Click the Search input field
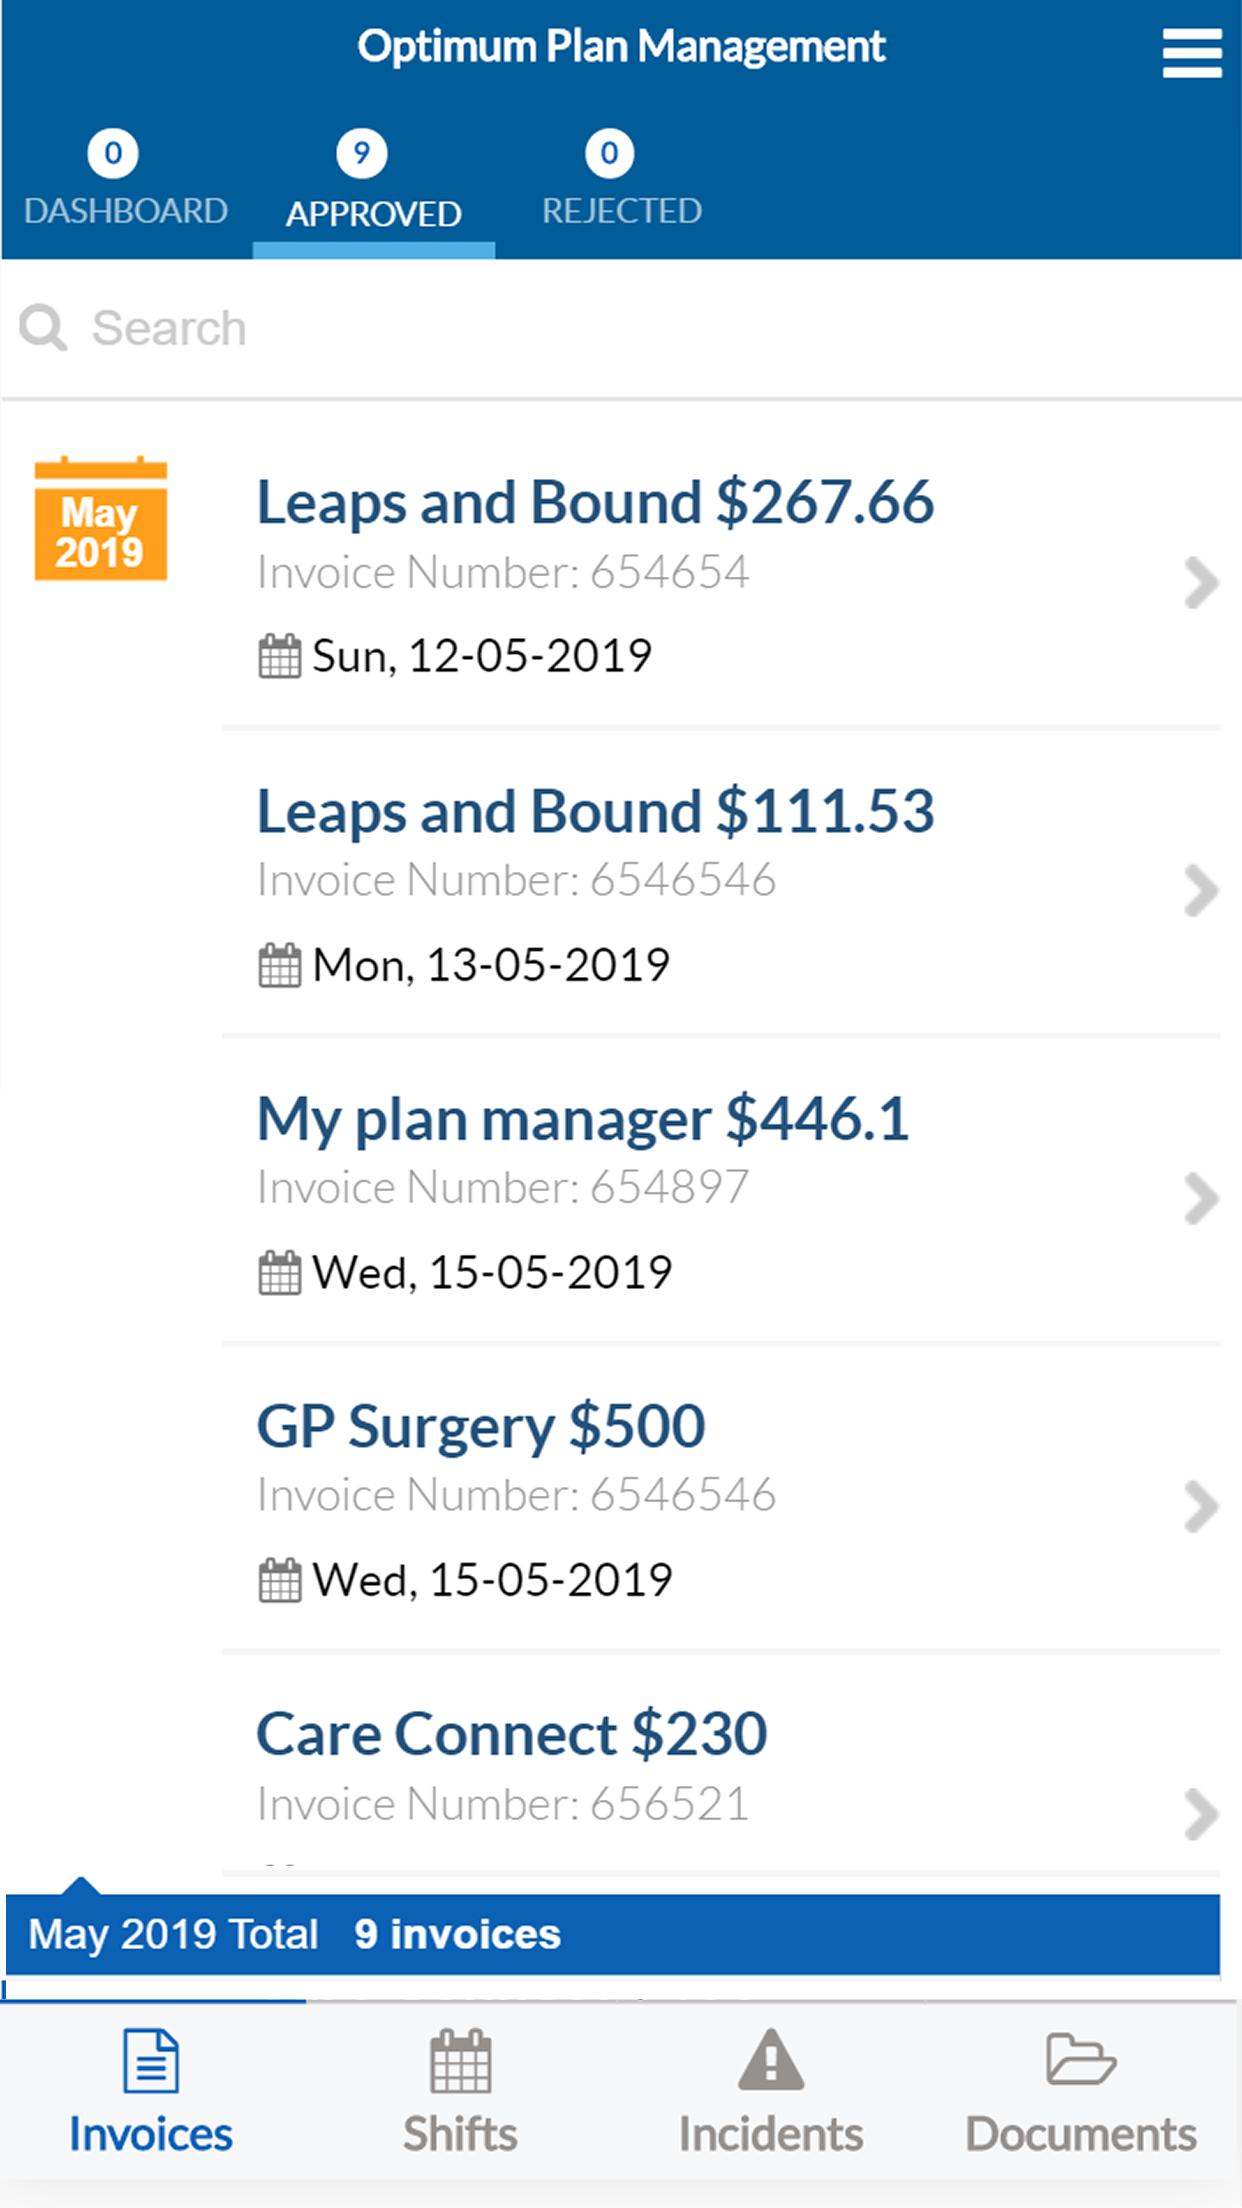Image resolution: width=1242 pixels, height=2208 pixels. [x=621, y=328]
